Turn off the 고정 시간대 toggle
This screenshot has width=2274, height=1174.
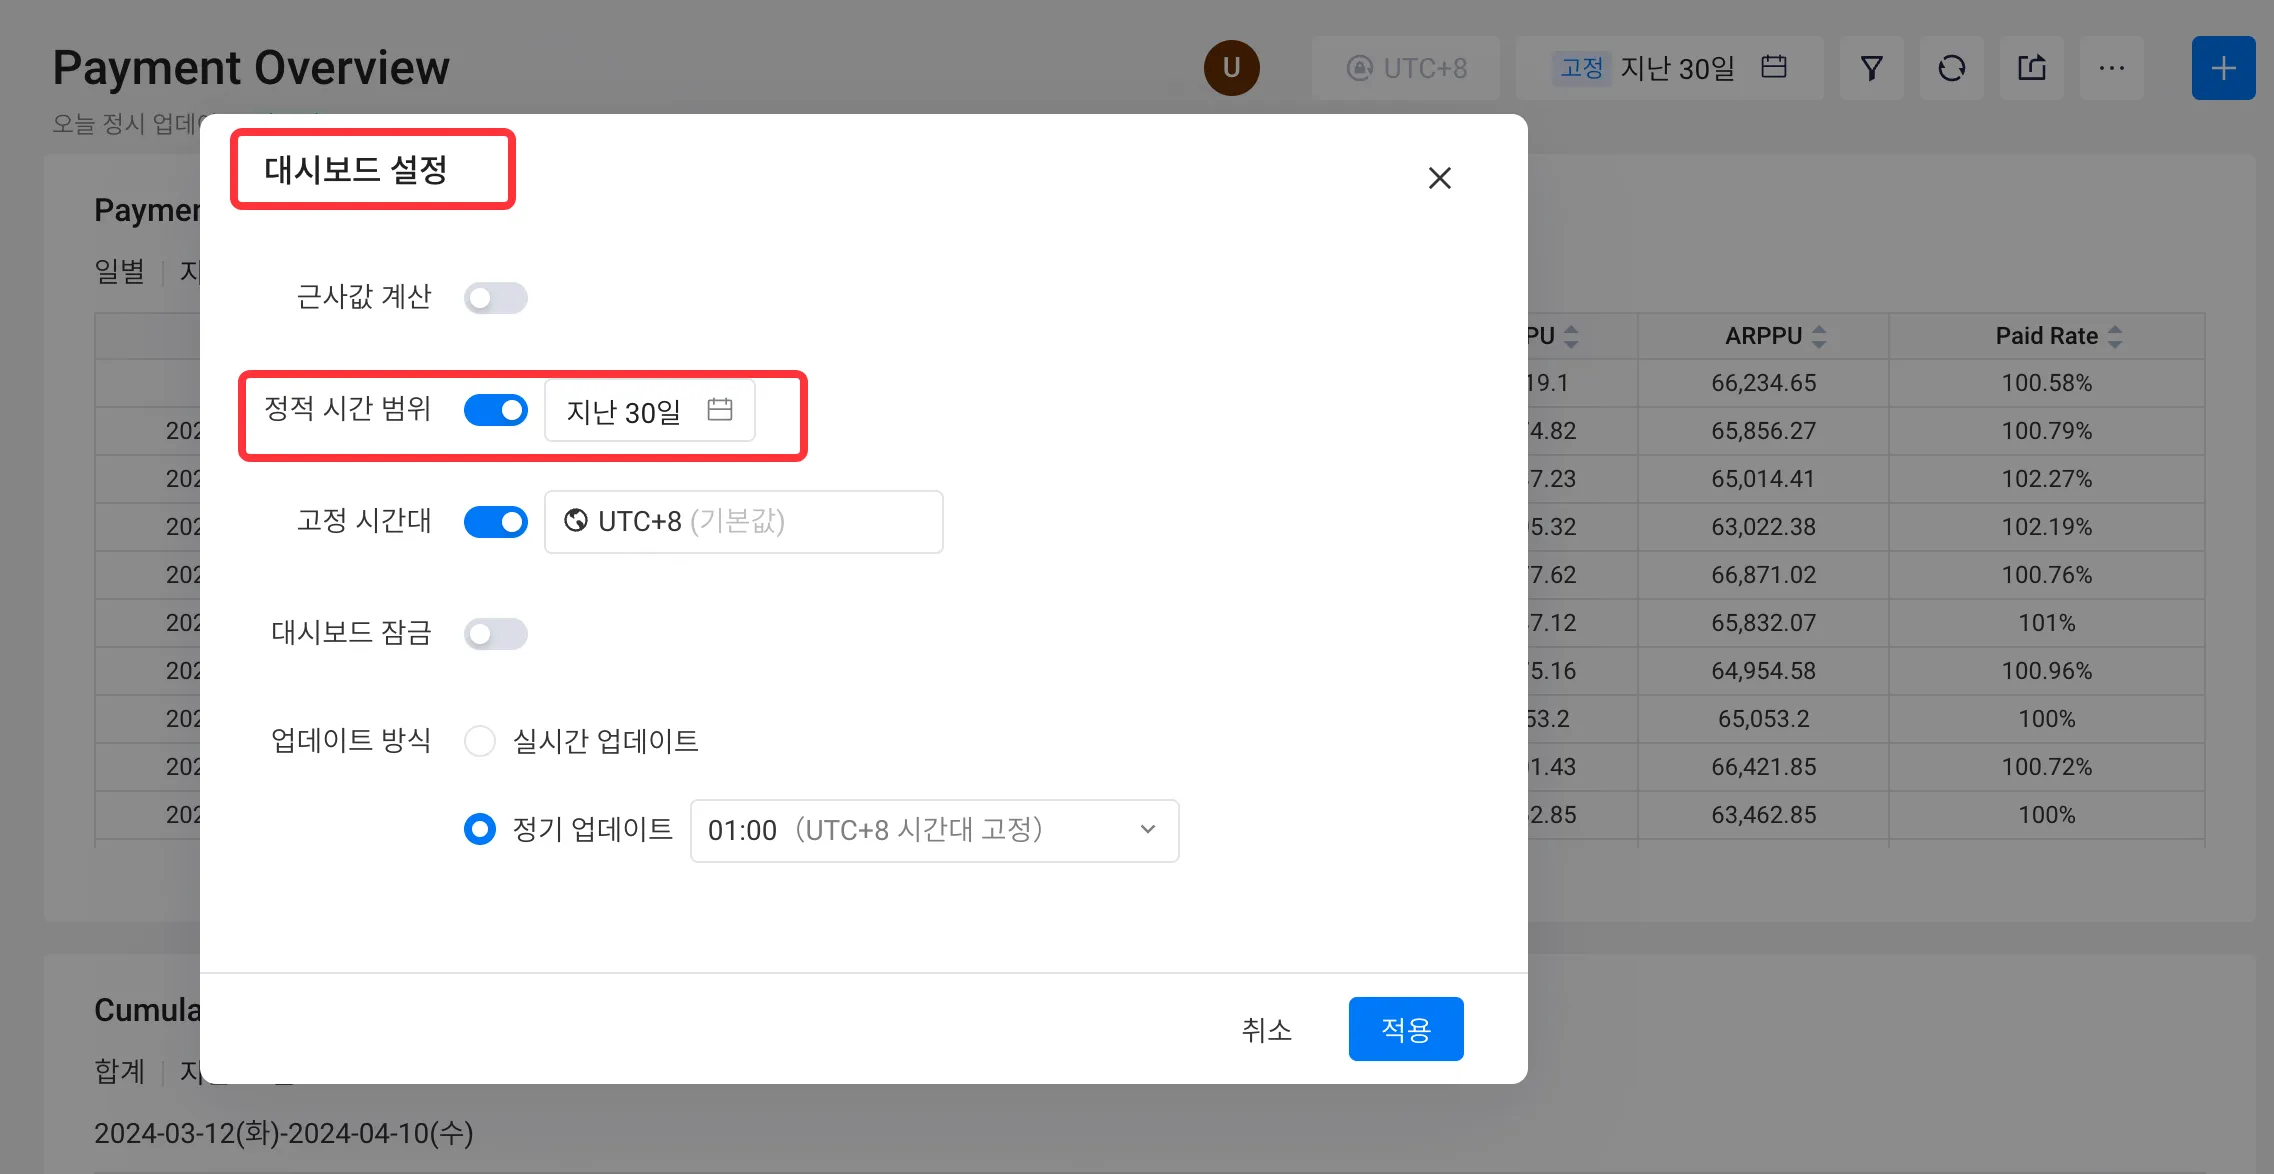tap(495, 522)
